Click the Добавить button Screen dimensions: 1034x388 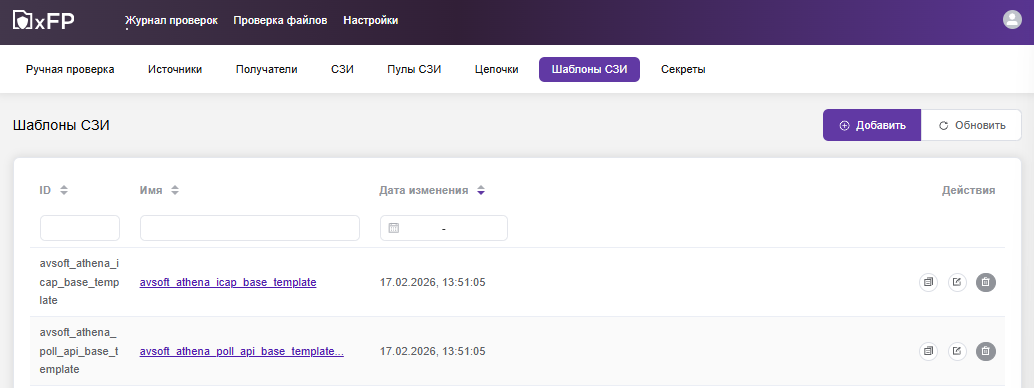[872, 125]
